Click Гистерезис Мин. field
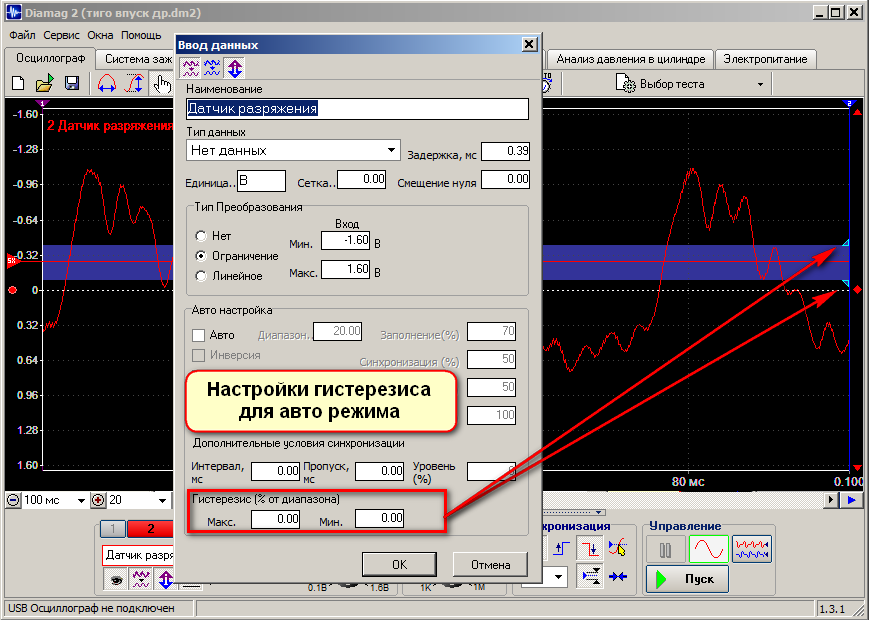 [380, 518]
